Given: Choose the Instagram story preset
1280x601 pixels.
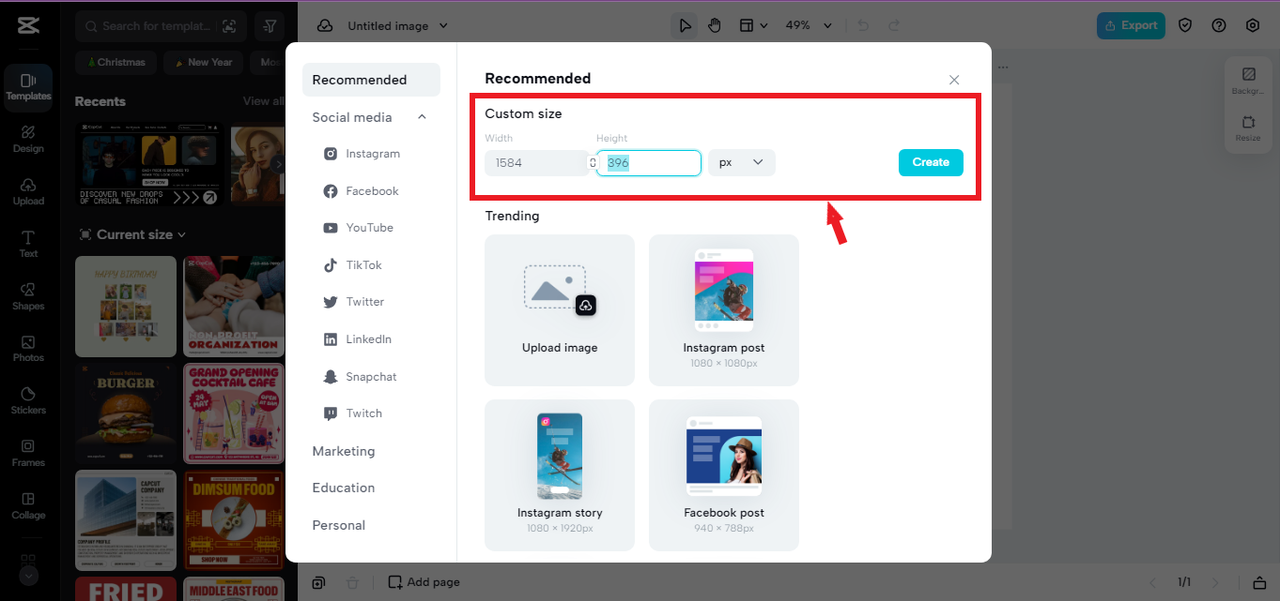Looking at the screenshot, I should [560, 475].
